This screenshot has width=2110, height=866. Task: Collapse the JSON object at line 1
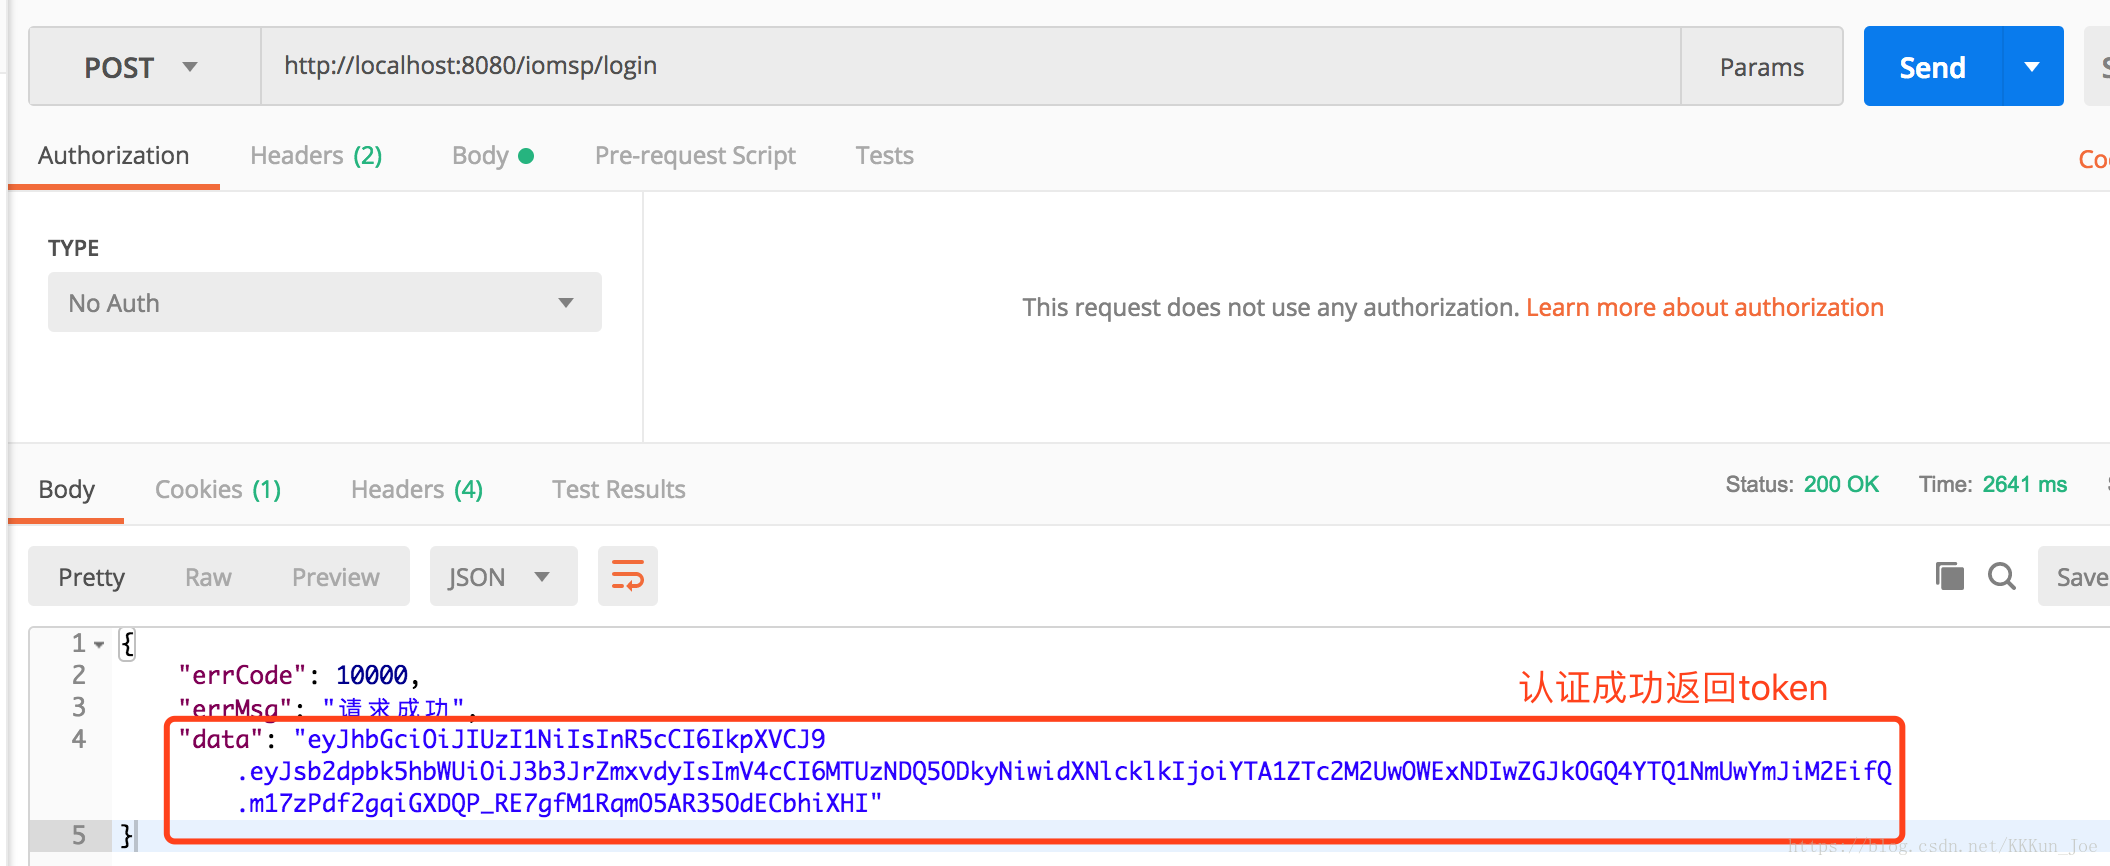pos(99,644)
